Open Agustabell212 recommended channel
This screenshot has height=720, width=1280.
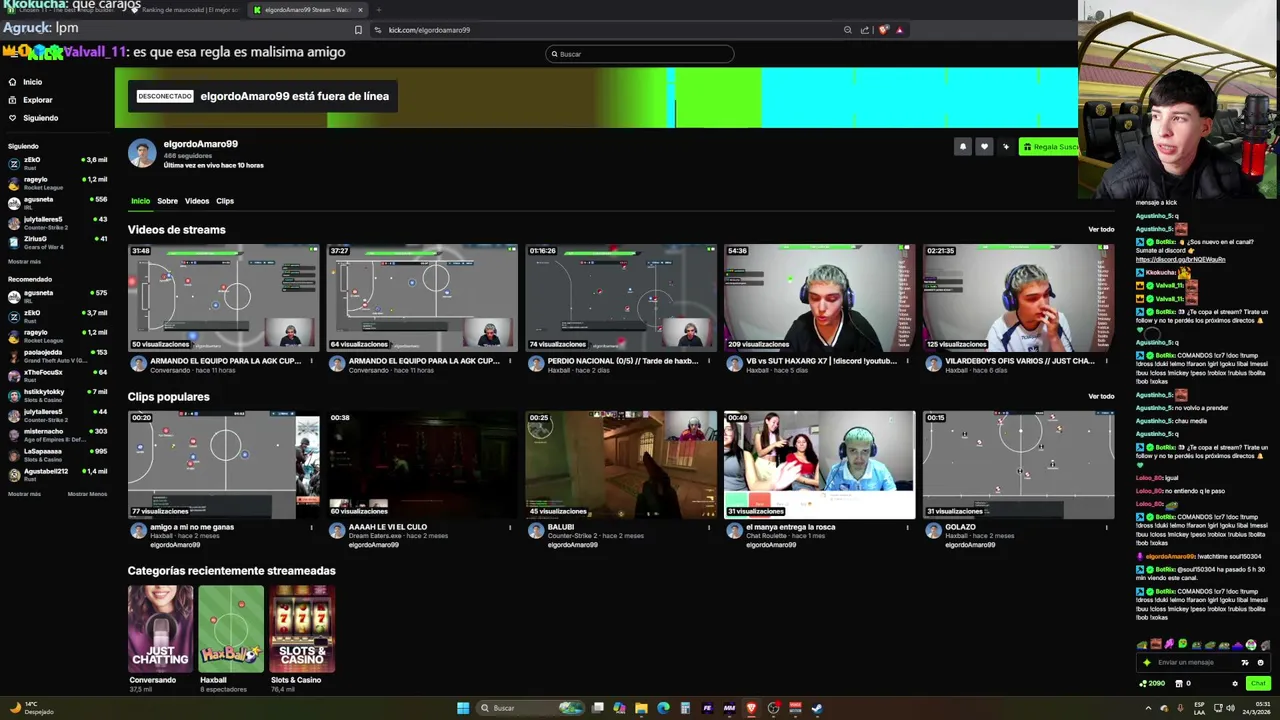(57, 474)
